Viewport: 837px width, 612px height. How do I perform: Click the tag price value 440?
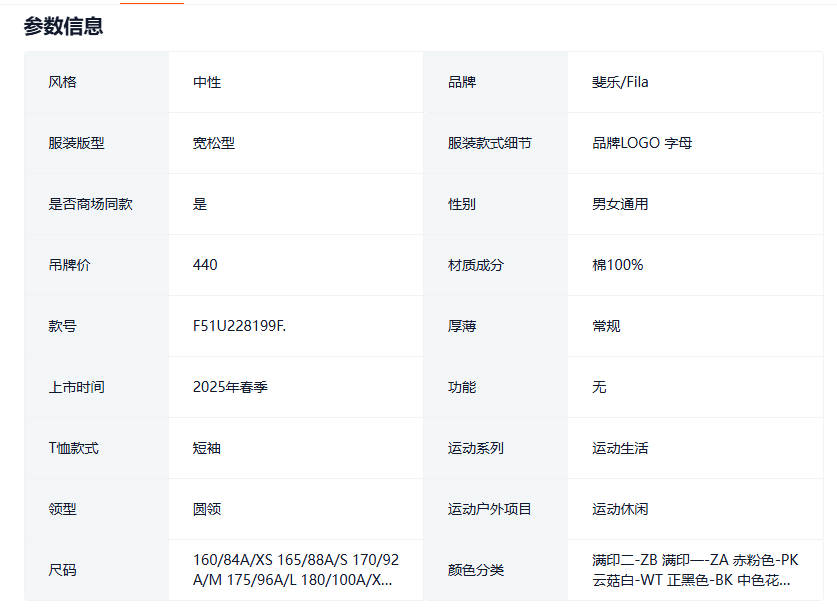click(x=205, y=265)
